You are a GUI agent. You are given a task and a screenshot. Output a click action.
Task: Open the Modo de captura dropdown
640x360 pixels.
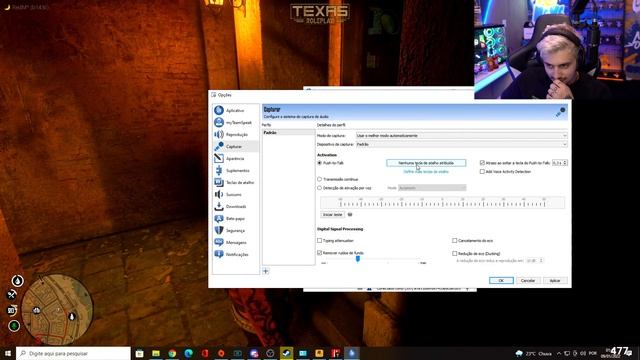pyautogui.click(x=461, y=136)
